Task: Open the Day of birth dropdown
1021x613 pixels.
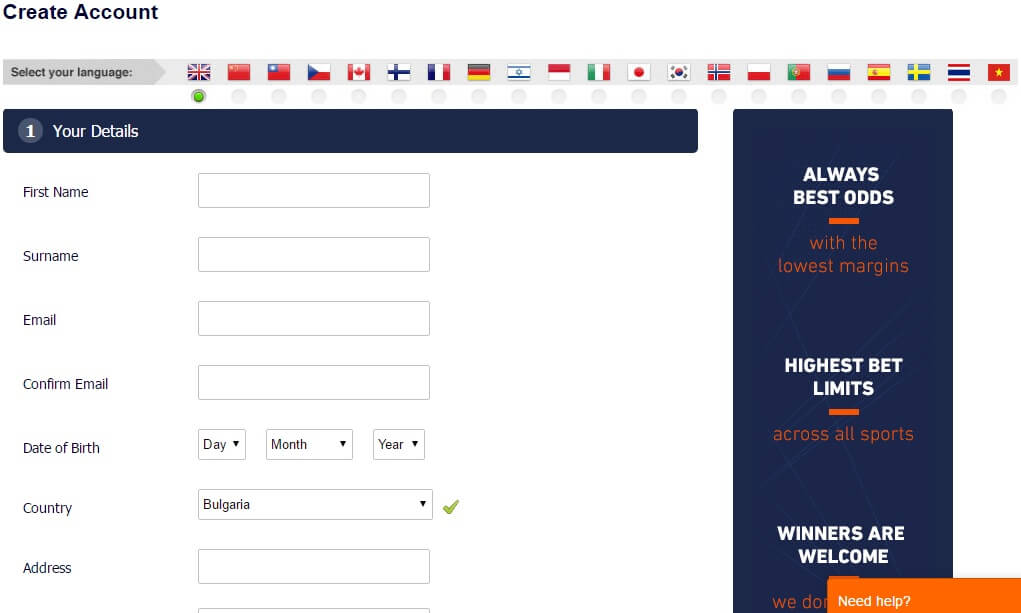Action: click(222, 444)
